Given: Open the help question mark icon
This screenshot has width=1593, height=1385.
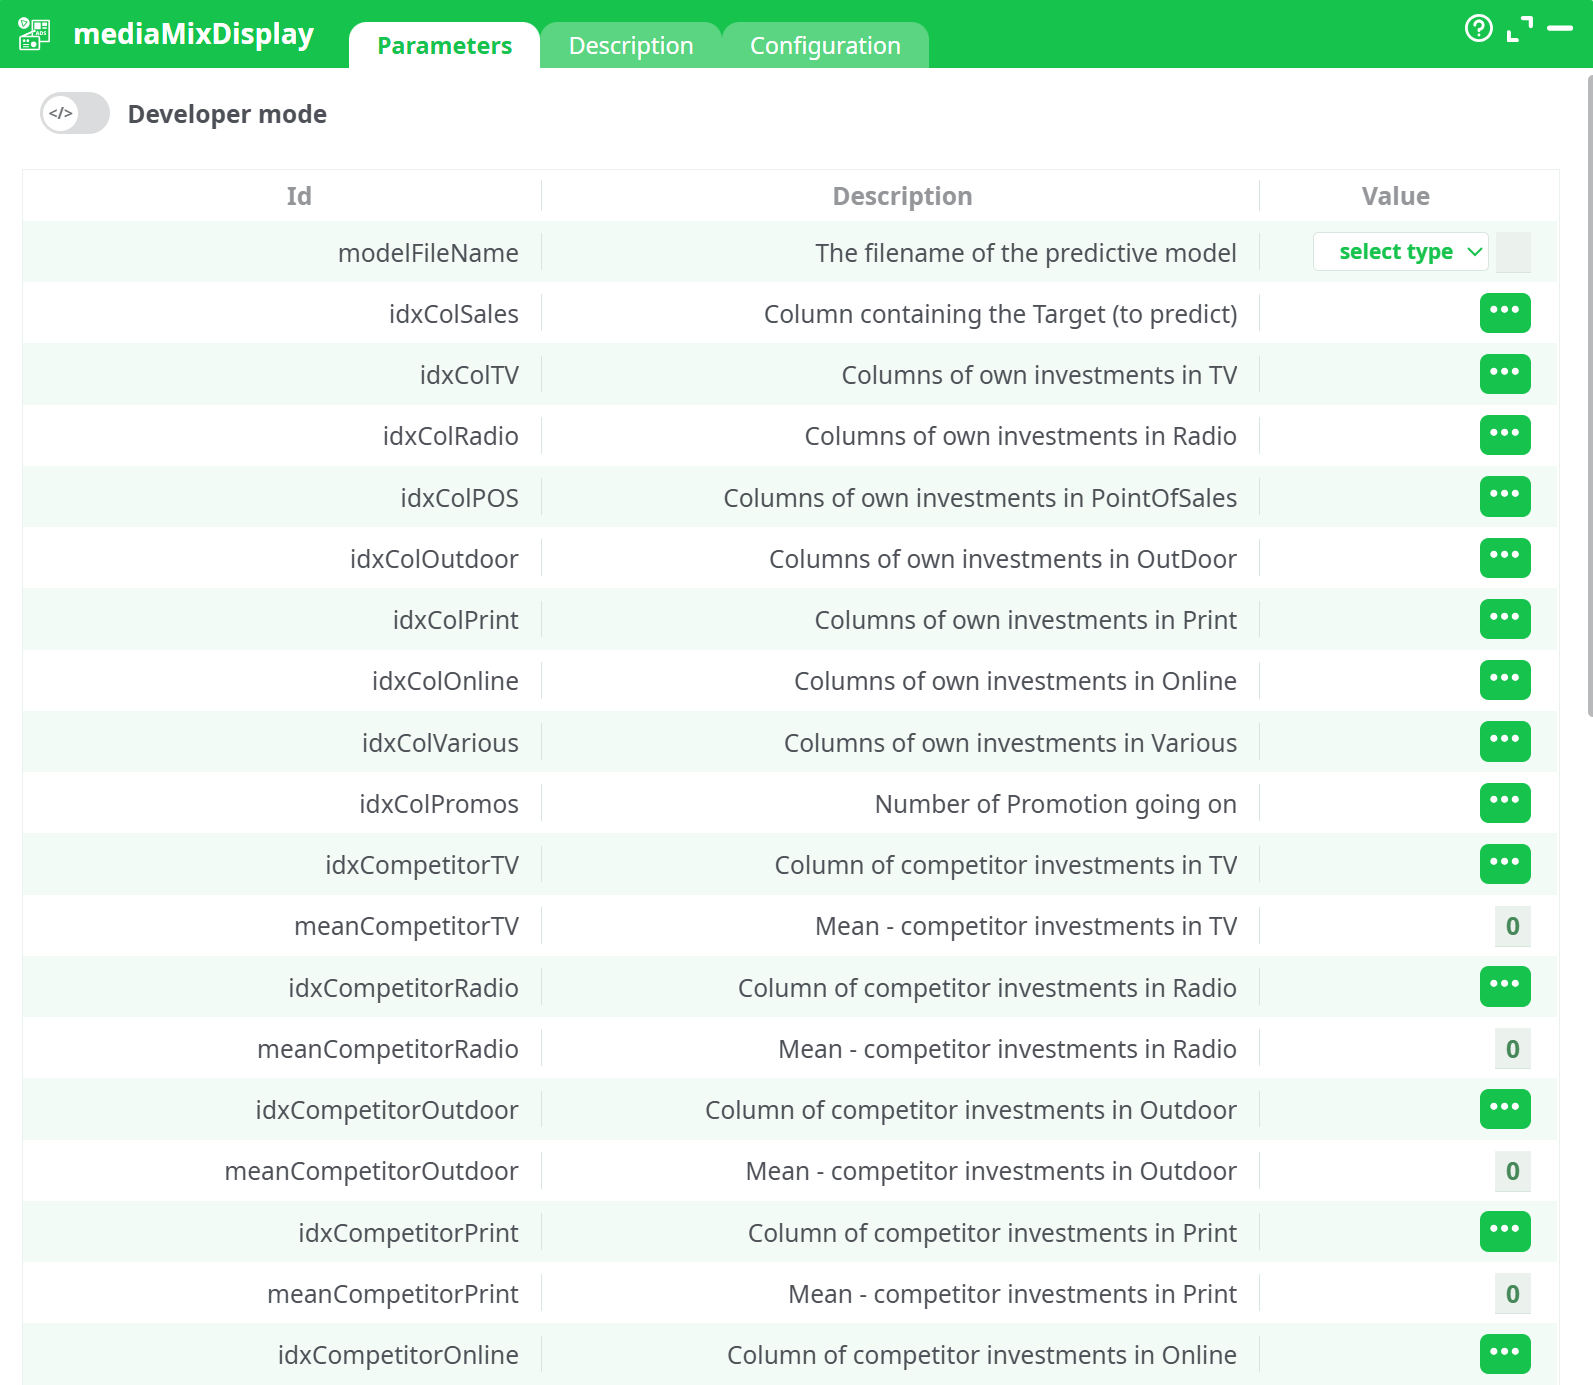Looking at the screenshot, I should pos(1478,29).
